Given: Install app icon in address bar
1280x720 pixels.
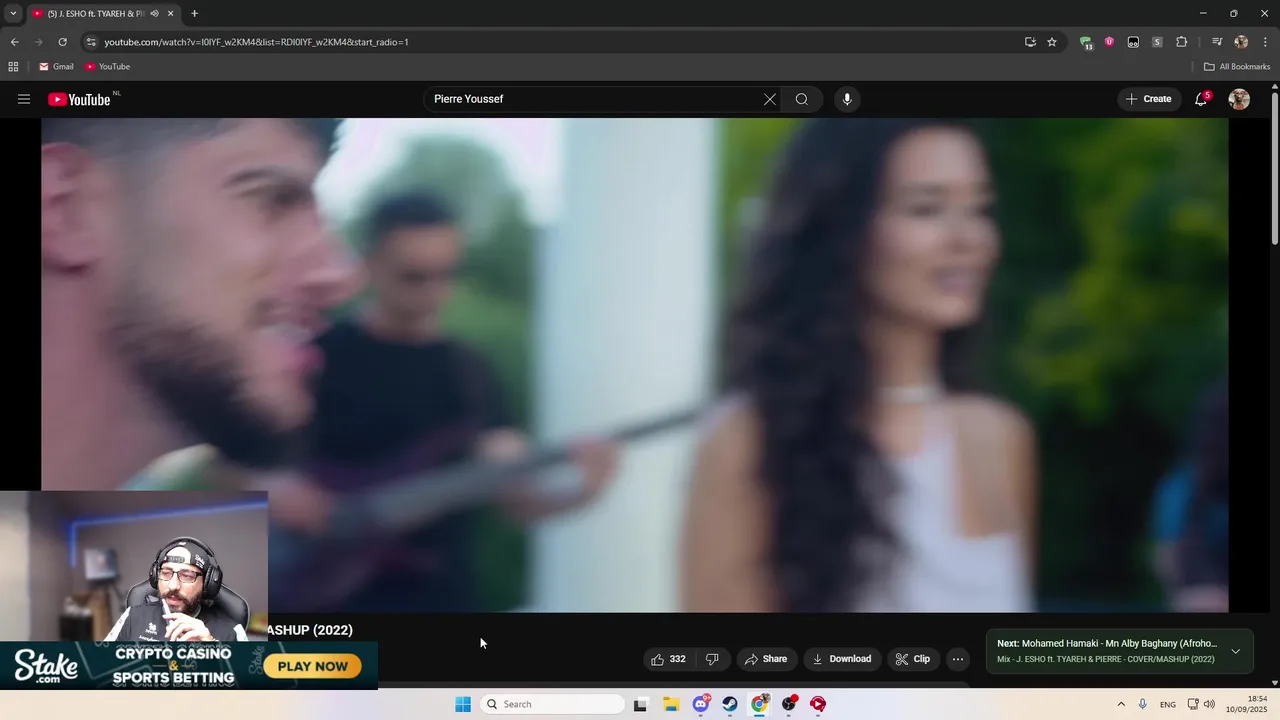Looking at the screenshot, I should pyautogui.click(x=1030, y=42).
